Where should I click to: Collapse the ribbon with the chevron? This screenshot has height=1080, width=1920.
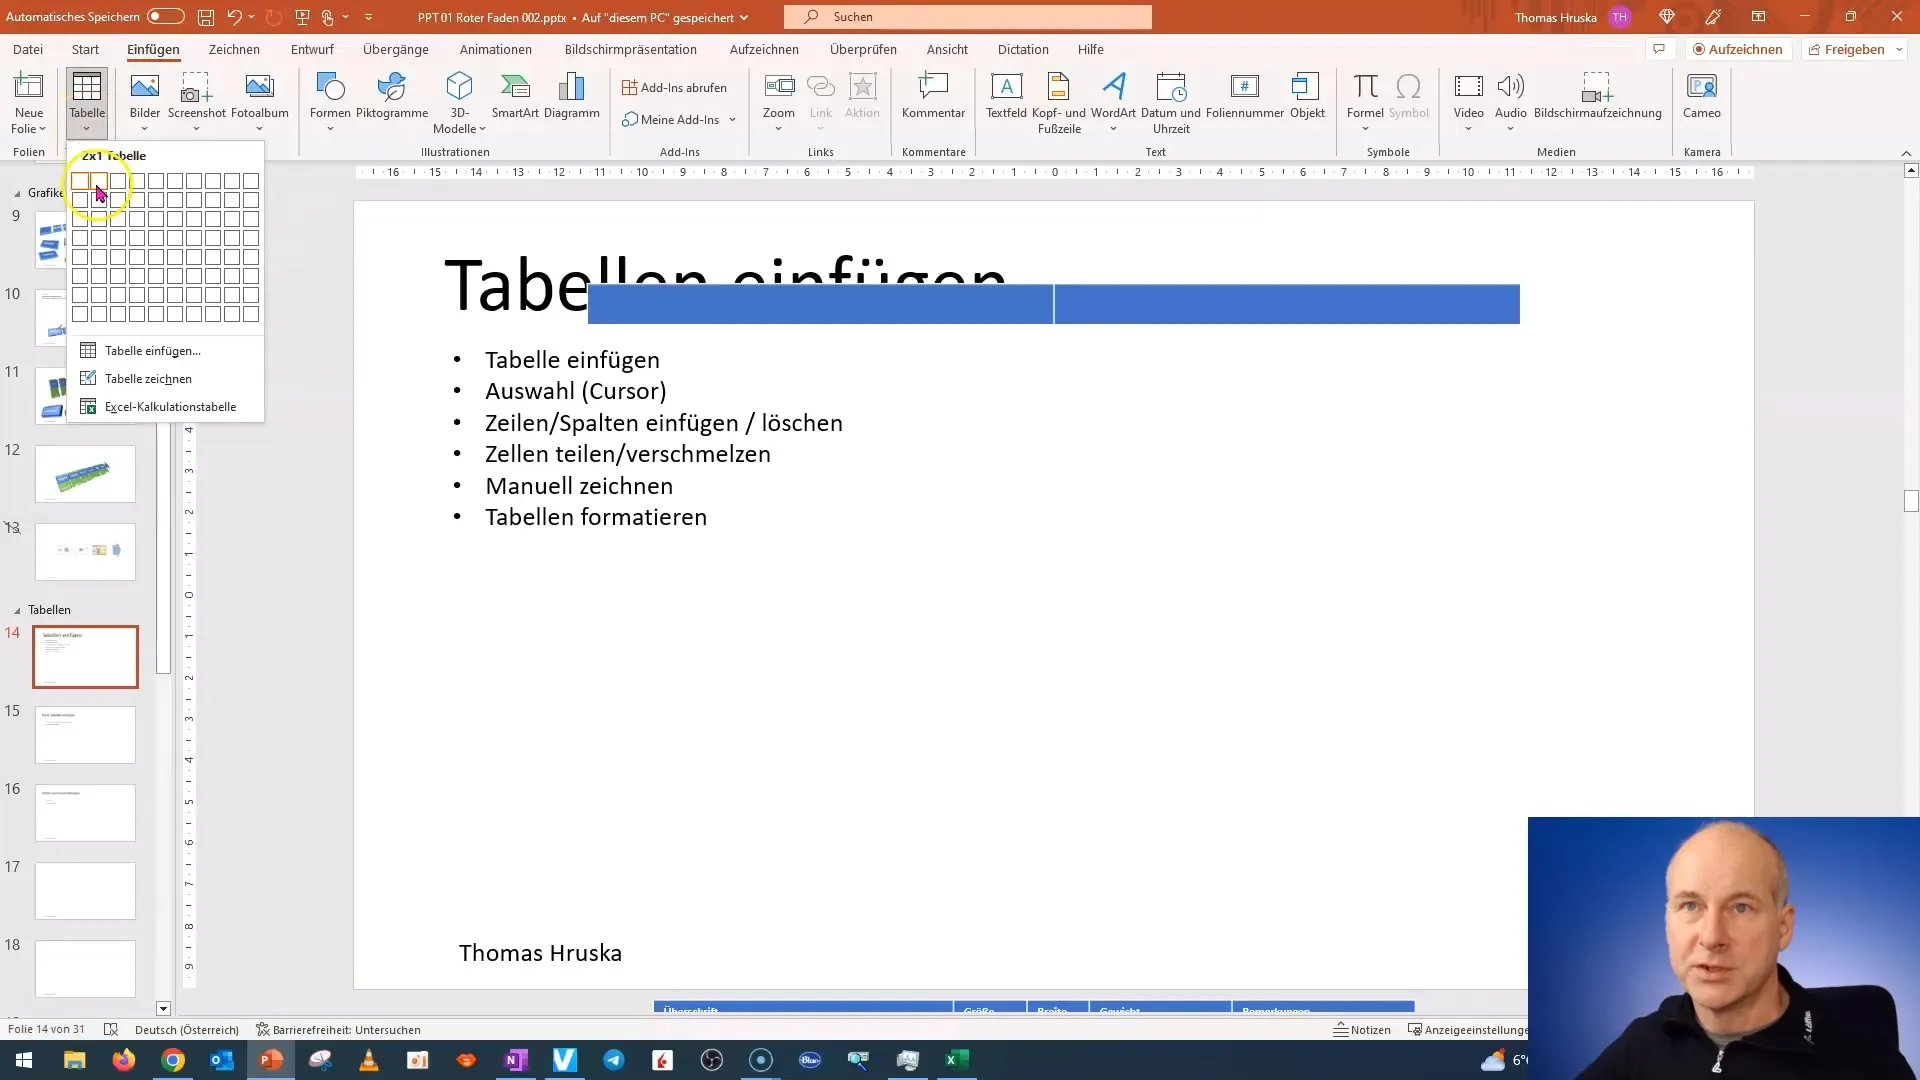coord(1906,153)
